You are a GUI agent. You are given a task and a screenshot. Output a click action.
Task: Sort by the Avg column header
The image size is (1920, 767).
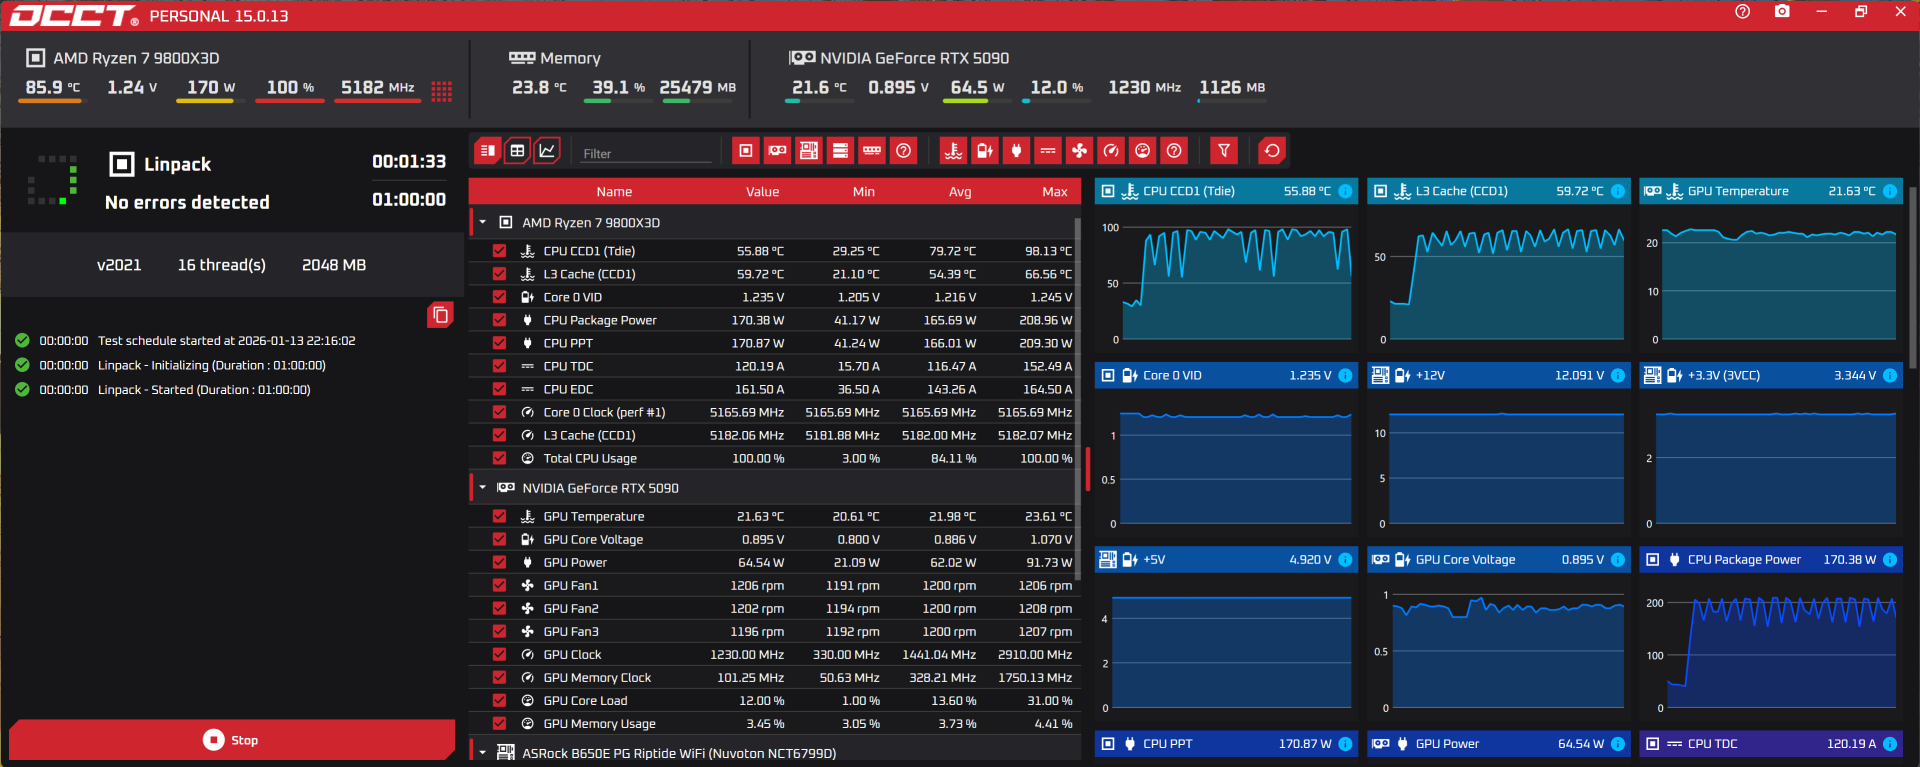click(x=960, y=192)
